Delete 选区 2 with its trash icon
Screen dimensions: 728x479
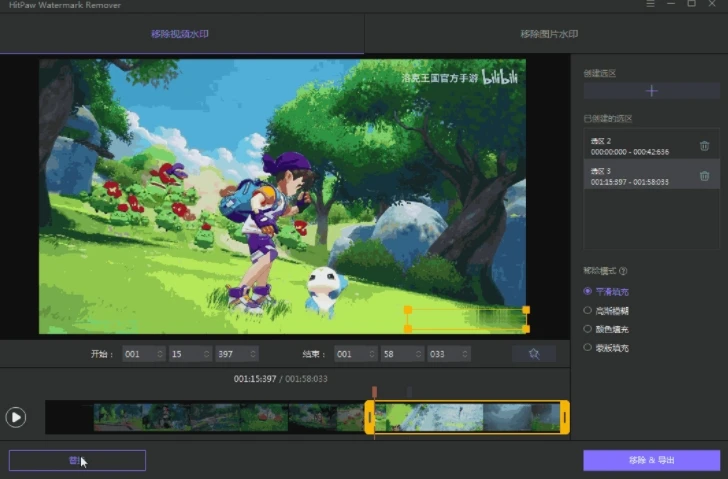(x=704, y=146)
